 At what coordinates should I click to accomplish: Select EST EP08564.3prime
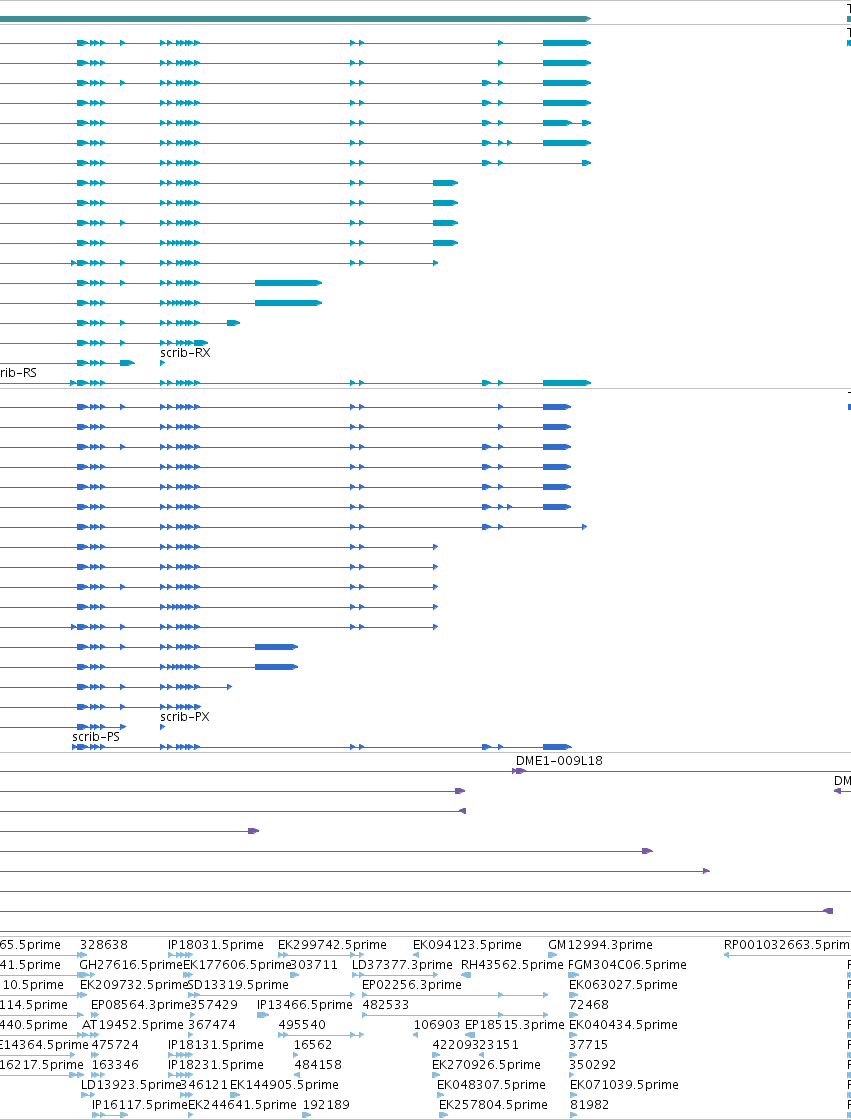point(140,1005)
